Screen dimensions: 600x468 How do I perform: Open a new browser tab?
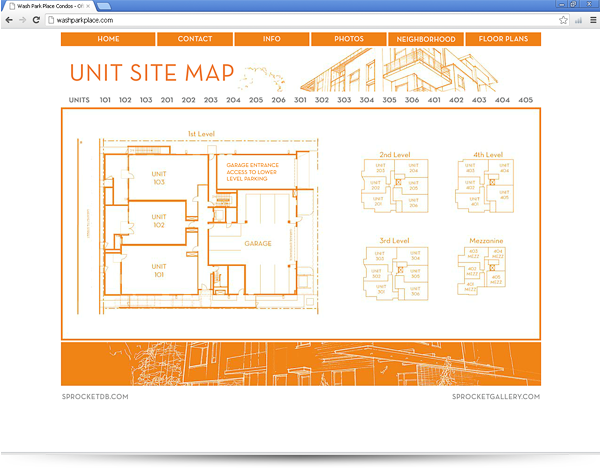click(104, 6)
